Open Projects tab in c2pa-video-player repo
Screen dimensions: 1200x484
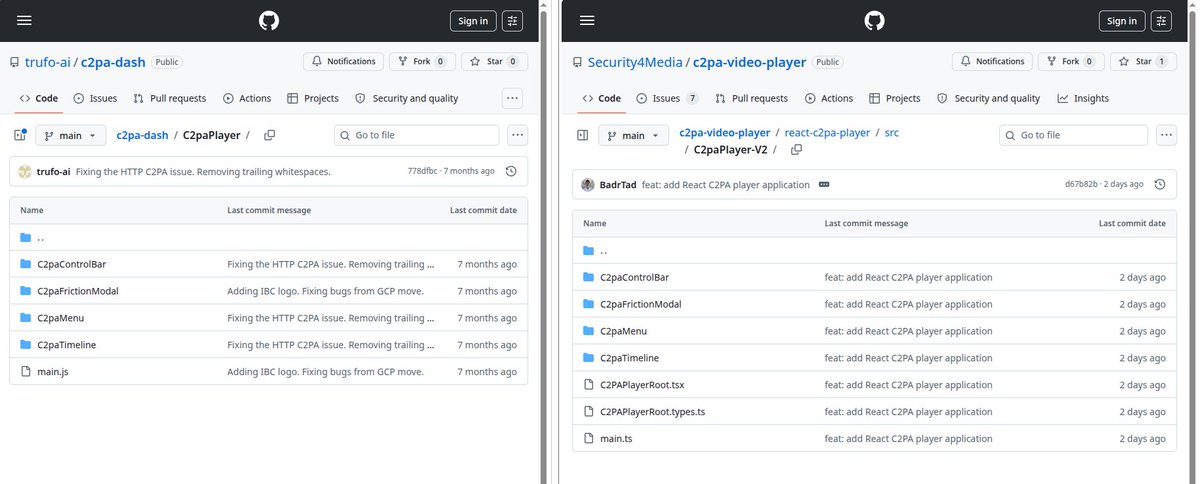click(x=895, y=98)
